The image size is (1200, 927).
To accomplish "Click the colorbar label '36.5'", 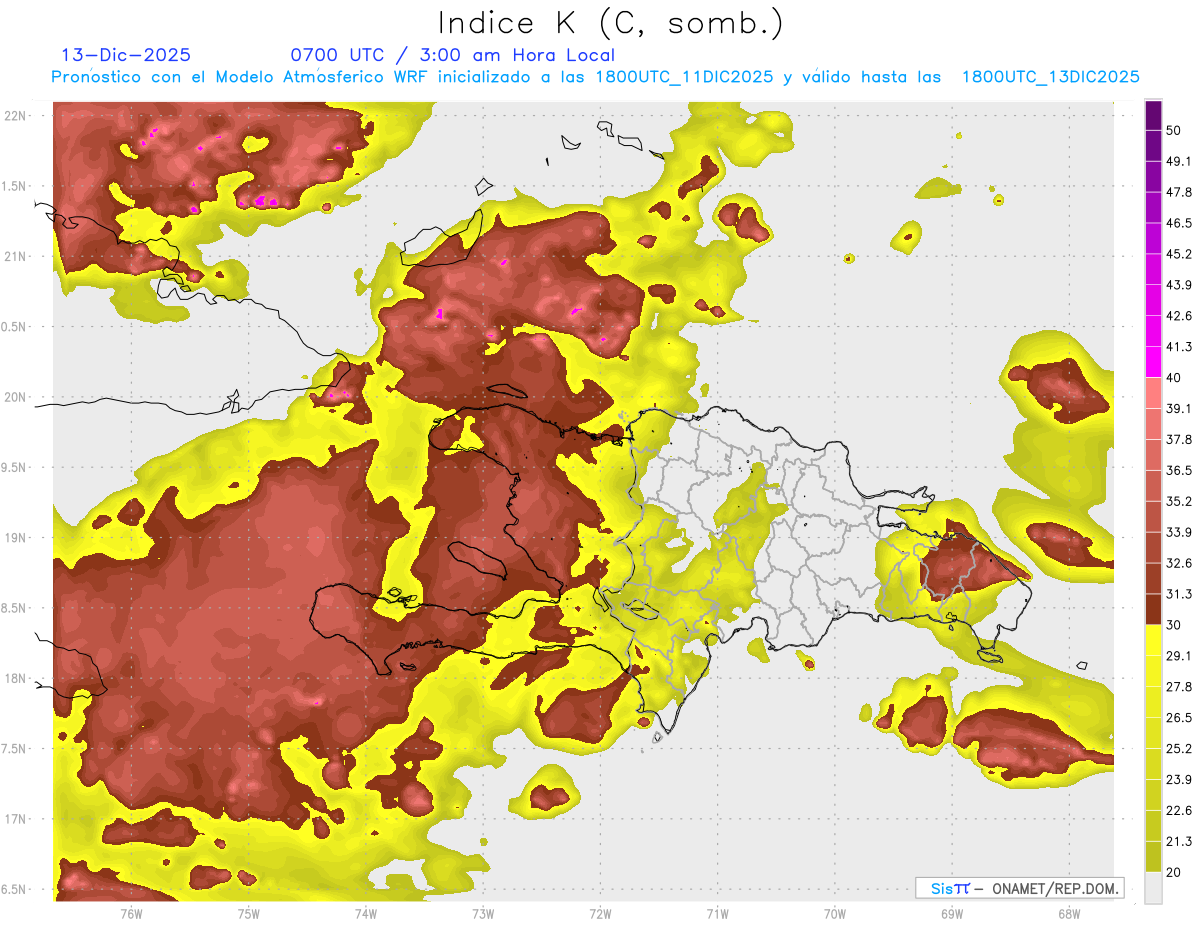I will (1179, 470).
